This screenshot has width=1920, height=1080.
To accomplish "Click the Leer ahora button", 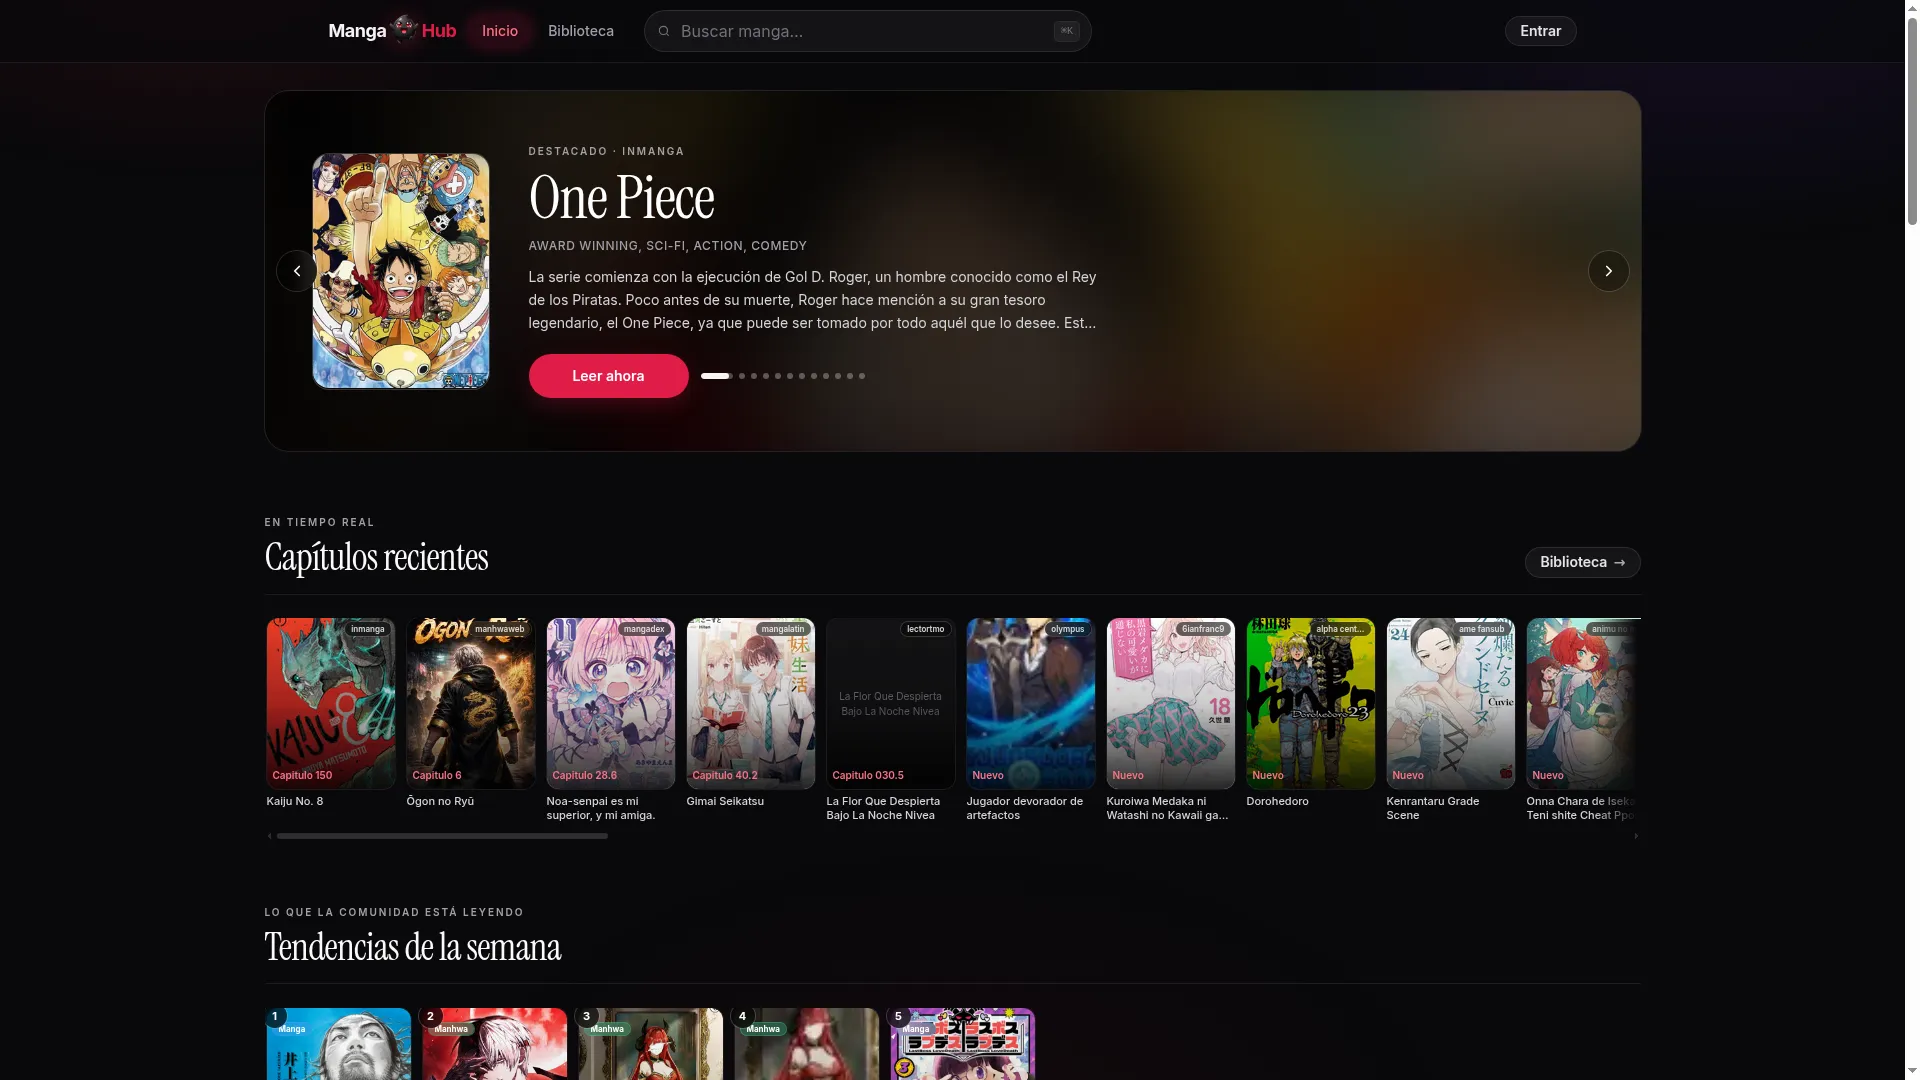I will 608,376.
